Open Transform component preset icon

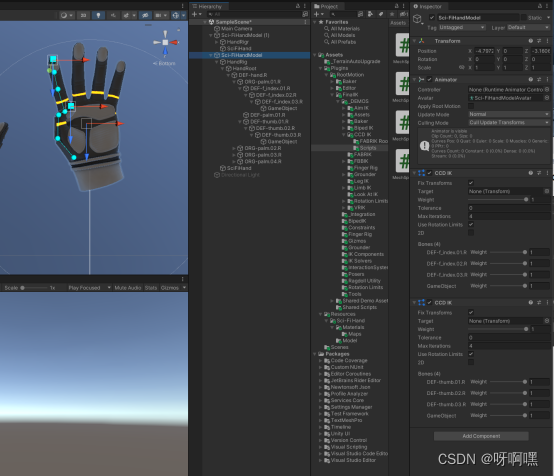[539, 41]
